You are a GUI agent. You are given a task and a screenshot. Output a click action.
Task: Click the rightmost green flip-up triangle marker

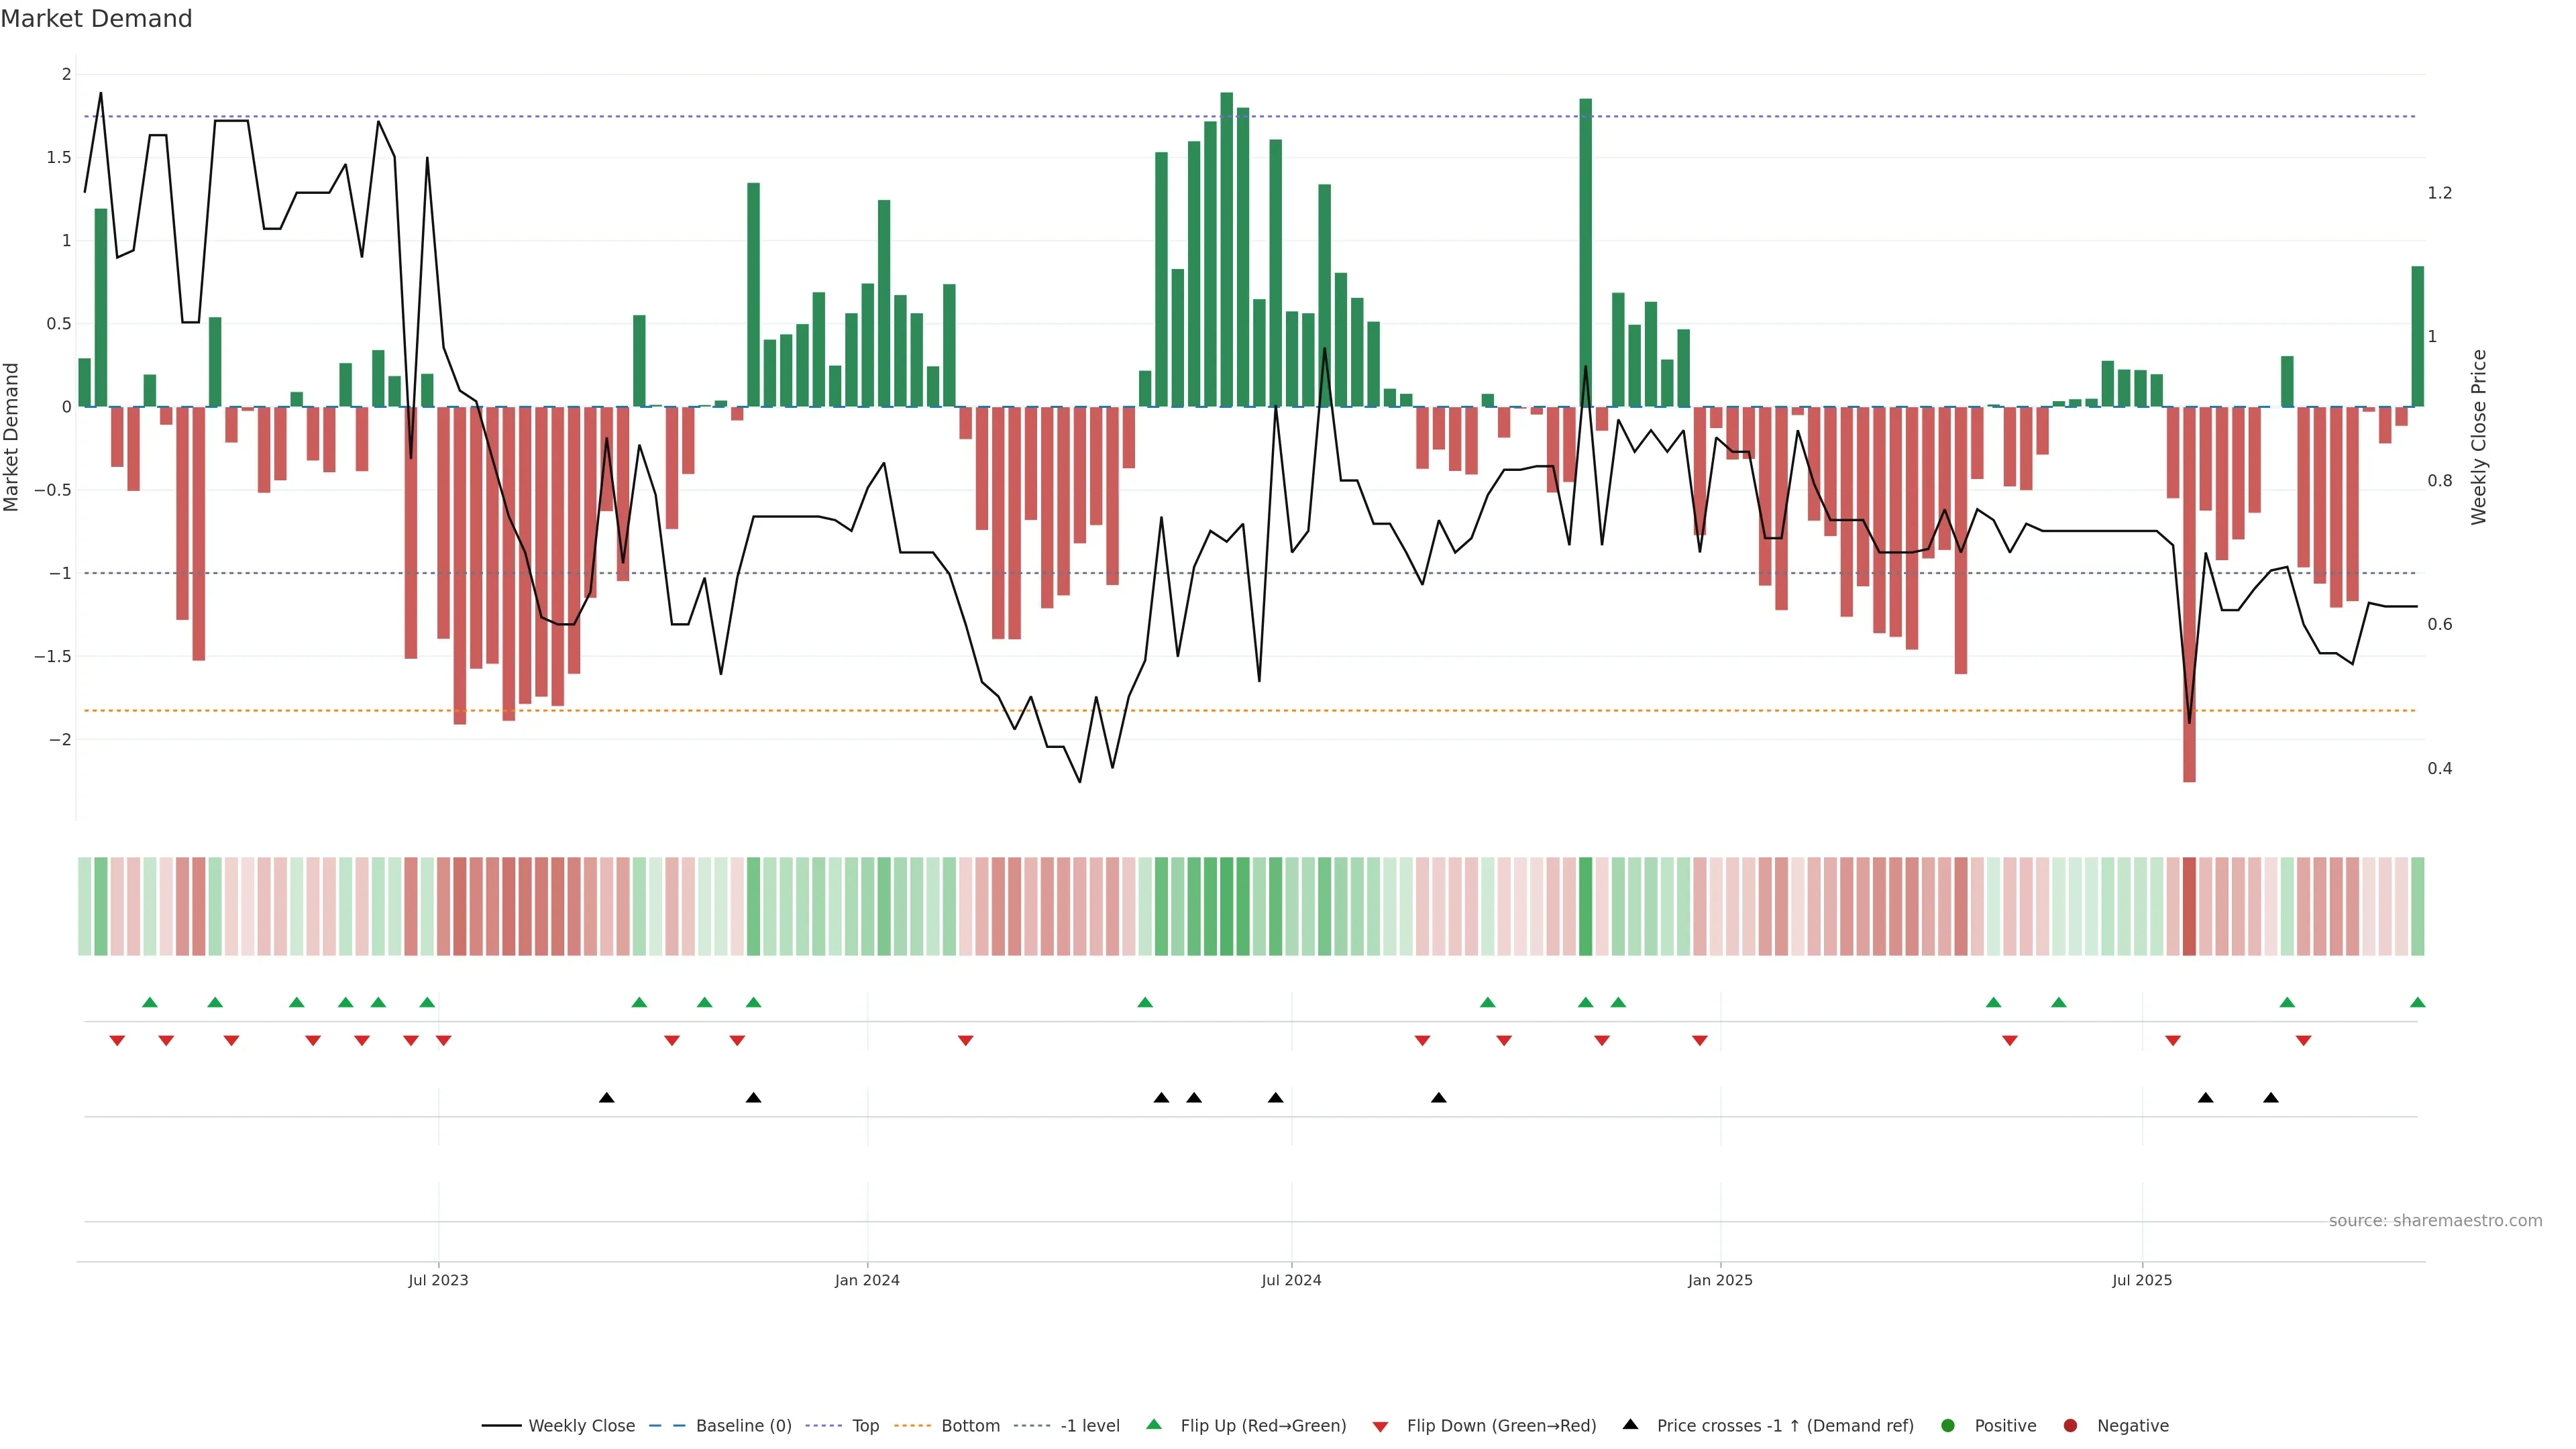[2417, 1003]
